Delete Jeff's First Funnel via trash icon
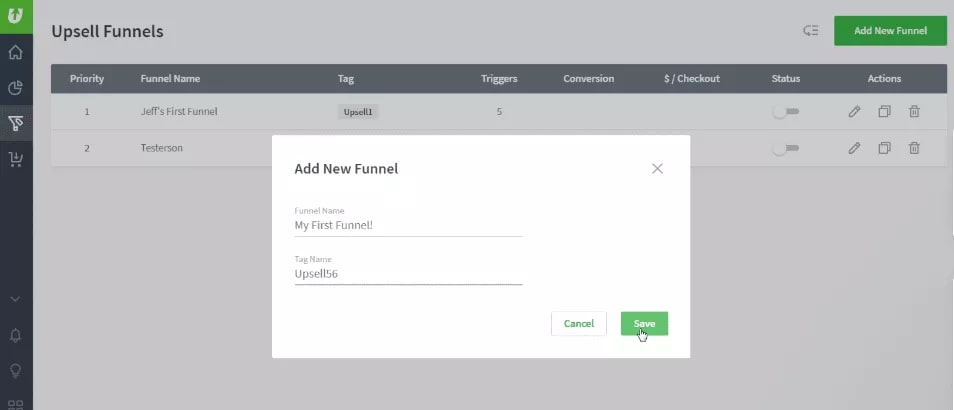This screenshot has height=410, width=954. pyautogui.click(x=914, y=112)
